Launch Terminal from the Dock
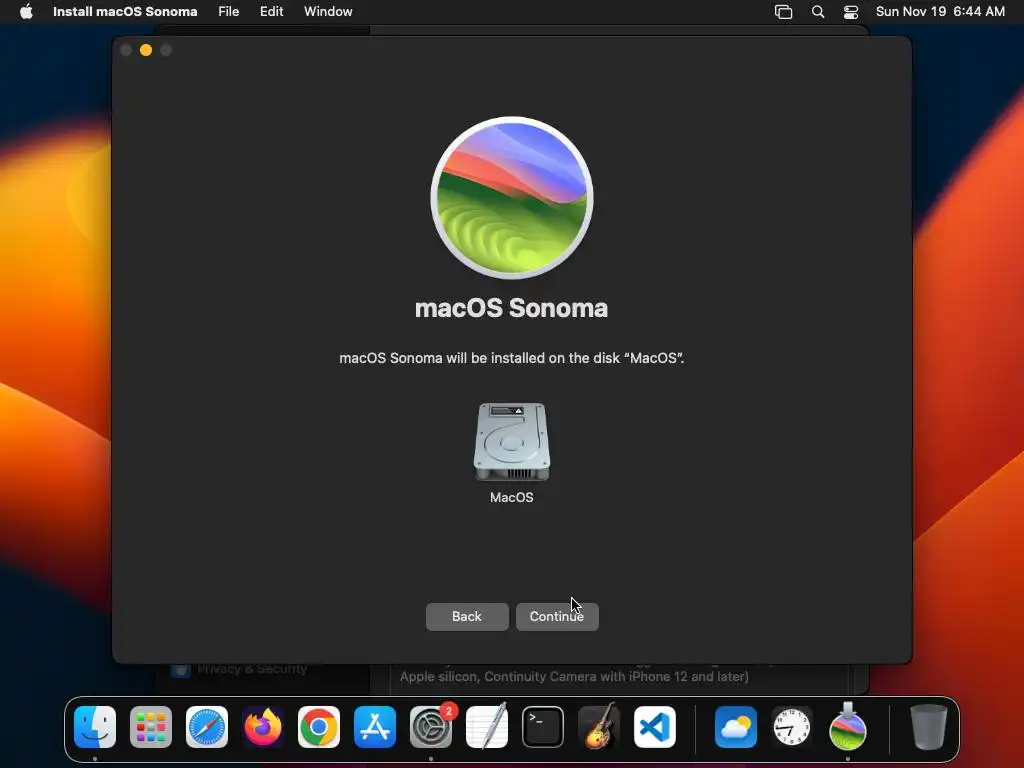The image size is (1024, 768). click(x=543, y=727)
